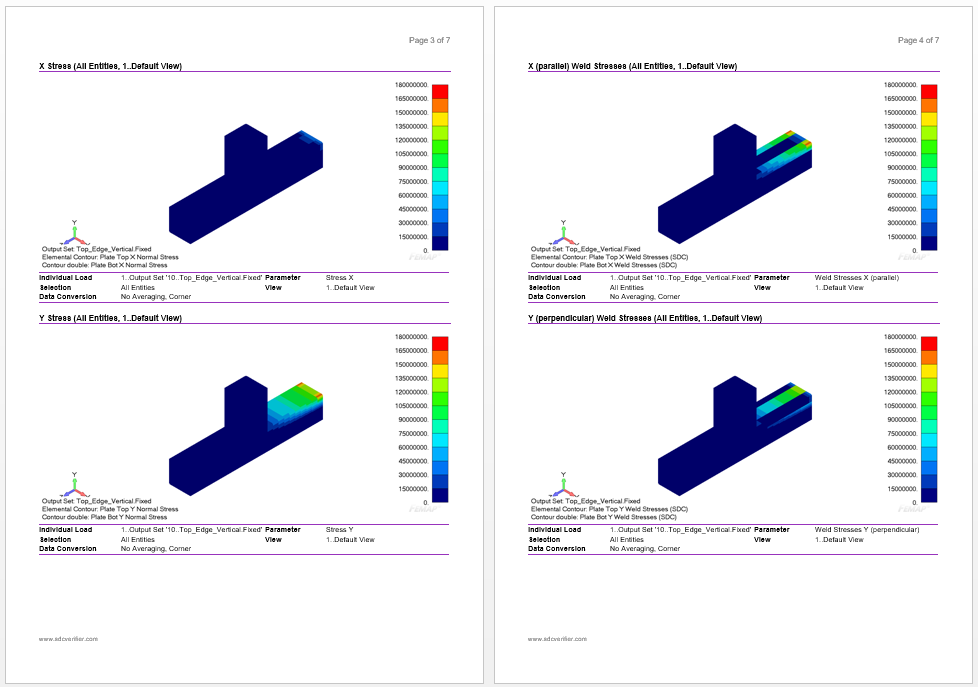Click 'Stress Y' parameter value

point(339,530)
